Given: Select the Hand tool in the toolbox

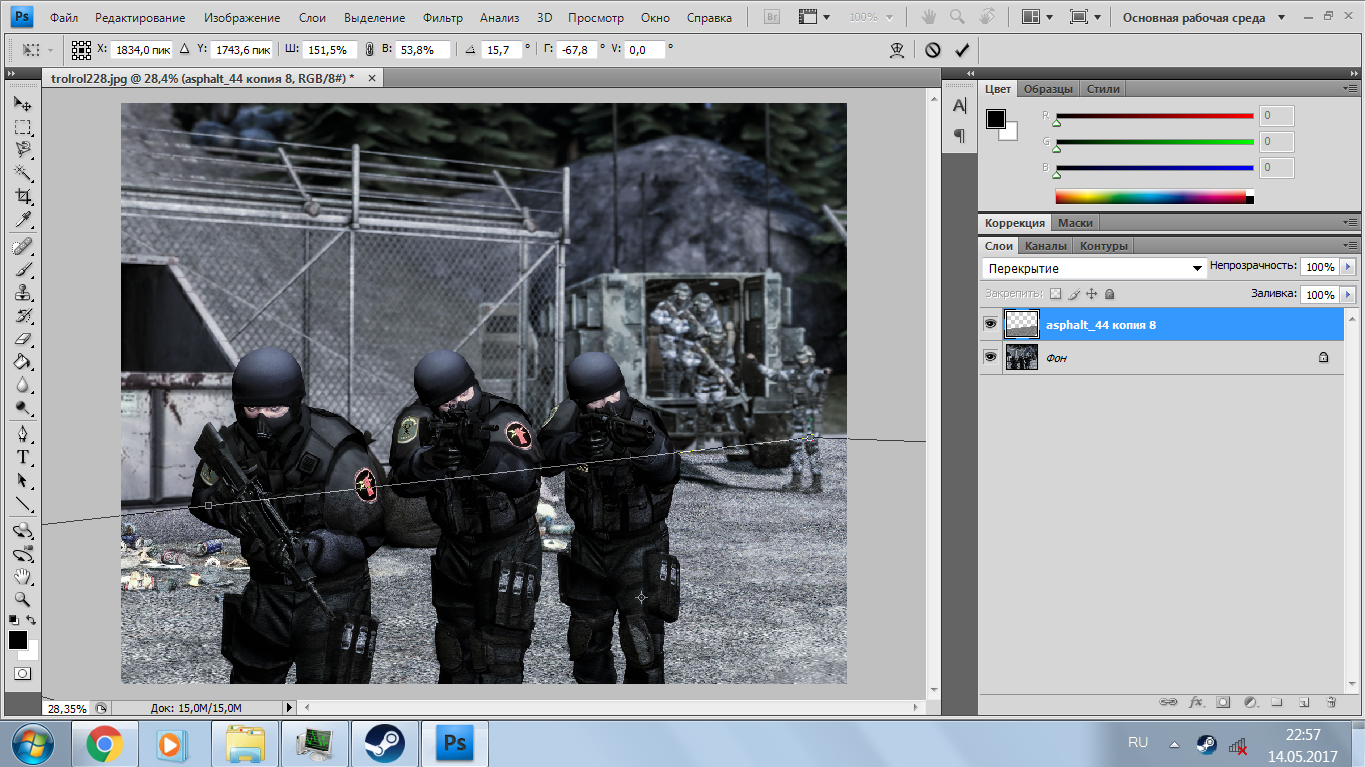Looking at the screenshot, I should pos(22,577).
